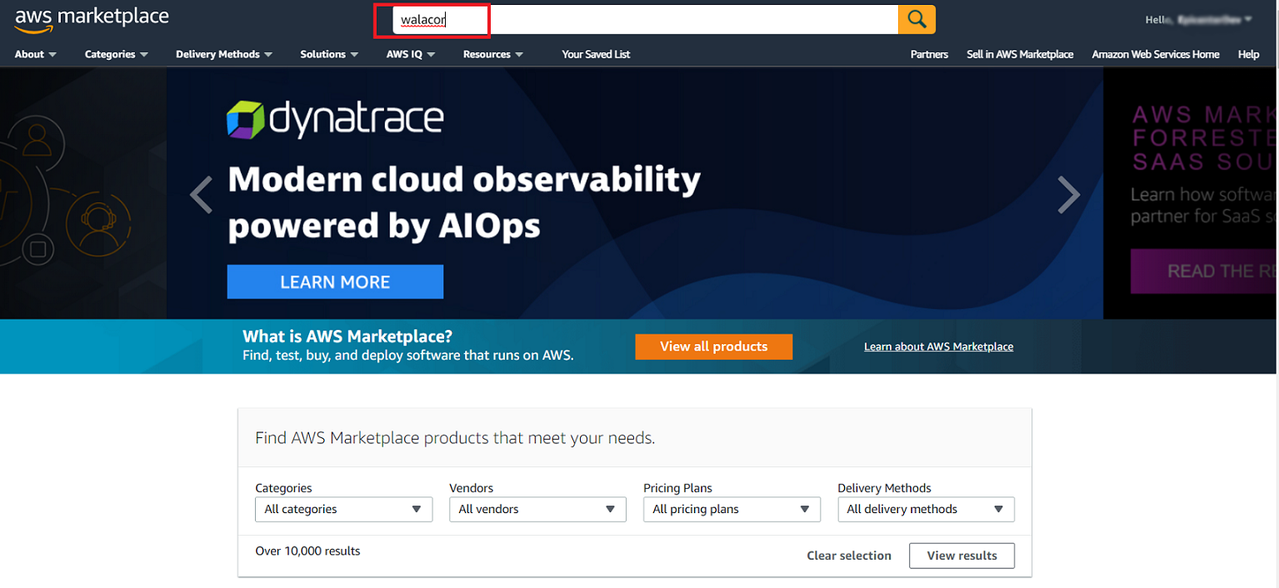Open Your Saved List
The width and height of the screenshot is (1279, 588).
[596, 54]
